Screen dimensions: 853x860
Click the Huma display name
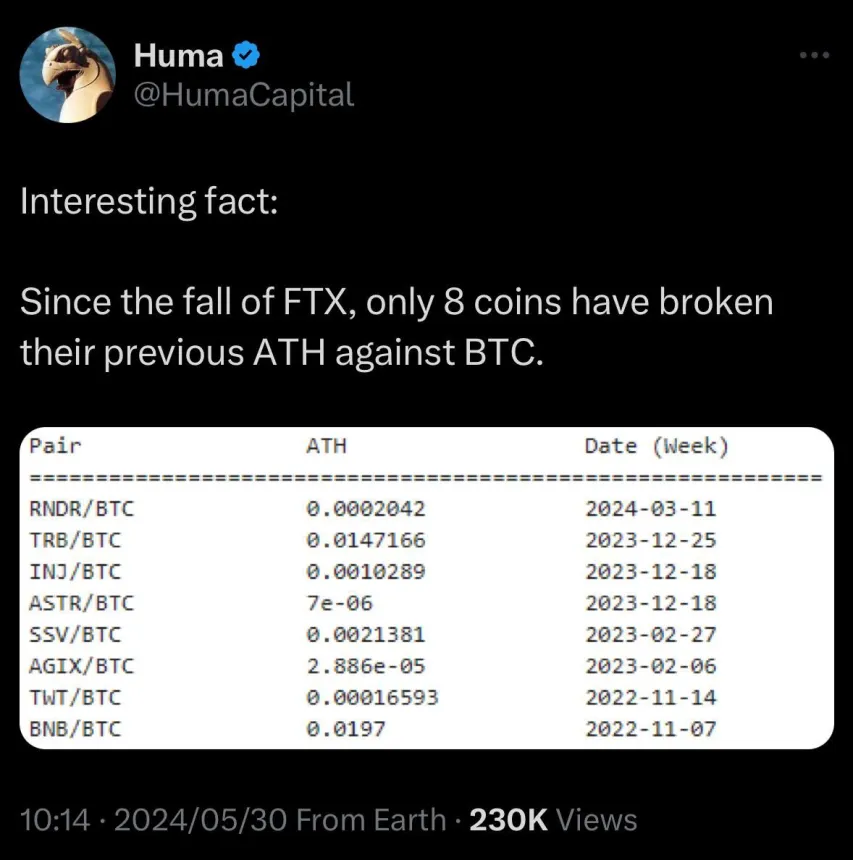(178, 55)
